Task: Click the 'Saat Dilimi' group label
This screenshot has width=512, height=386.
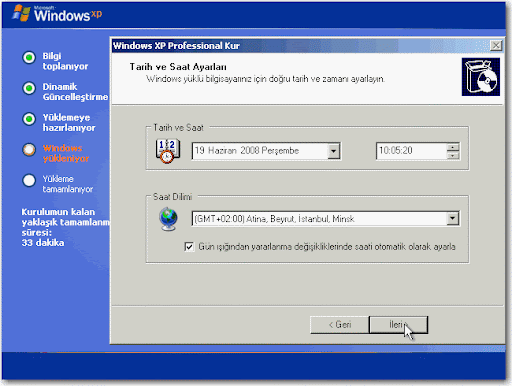Action: click(x=172, y=197)
